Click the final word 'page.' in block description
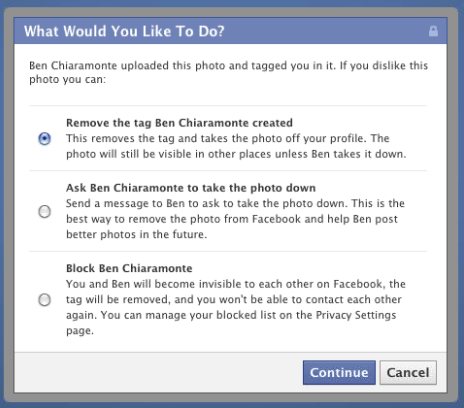 pyautogui.click(x=80, y=331)
